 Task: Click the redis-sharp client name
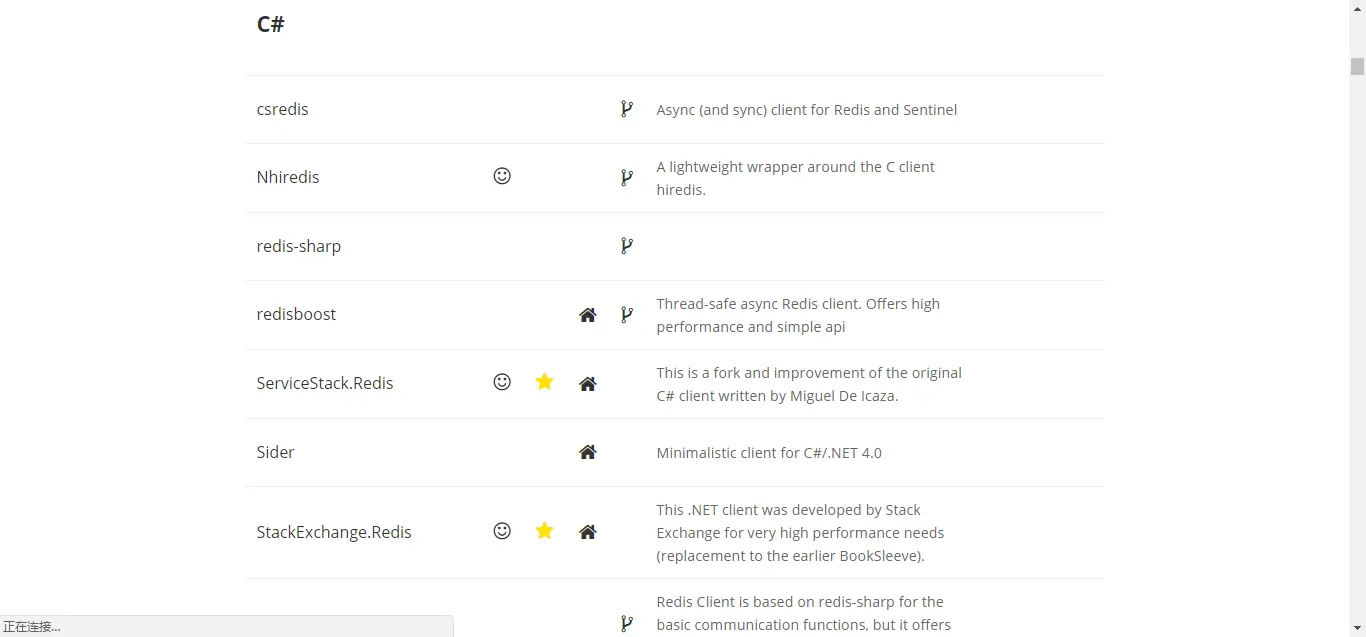click(x=298, y=246)
